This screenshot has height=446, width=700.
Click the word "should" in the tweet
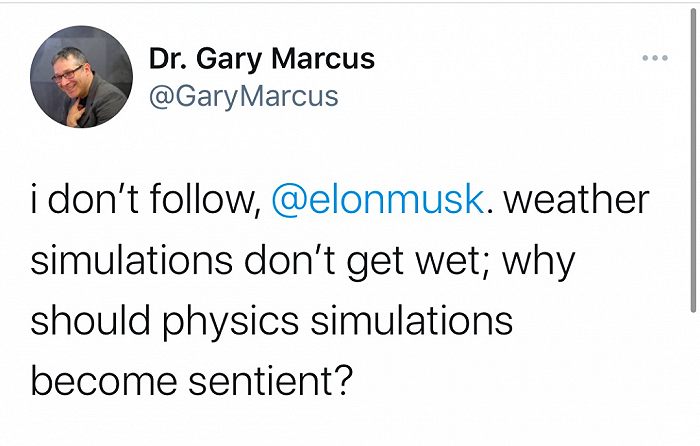[91, 321]
